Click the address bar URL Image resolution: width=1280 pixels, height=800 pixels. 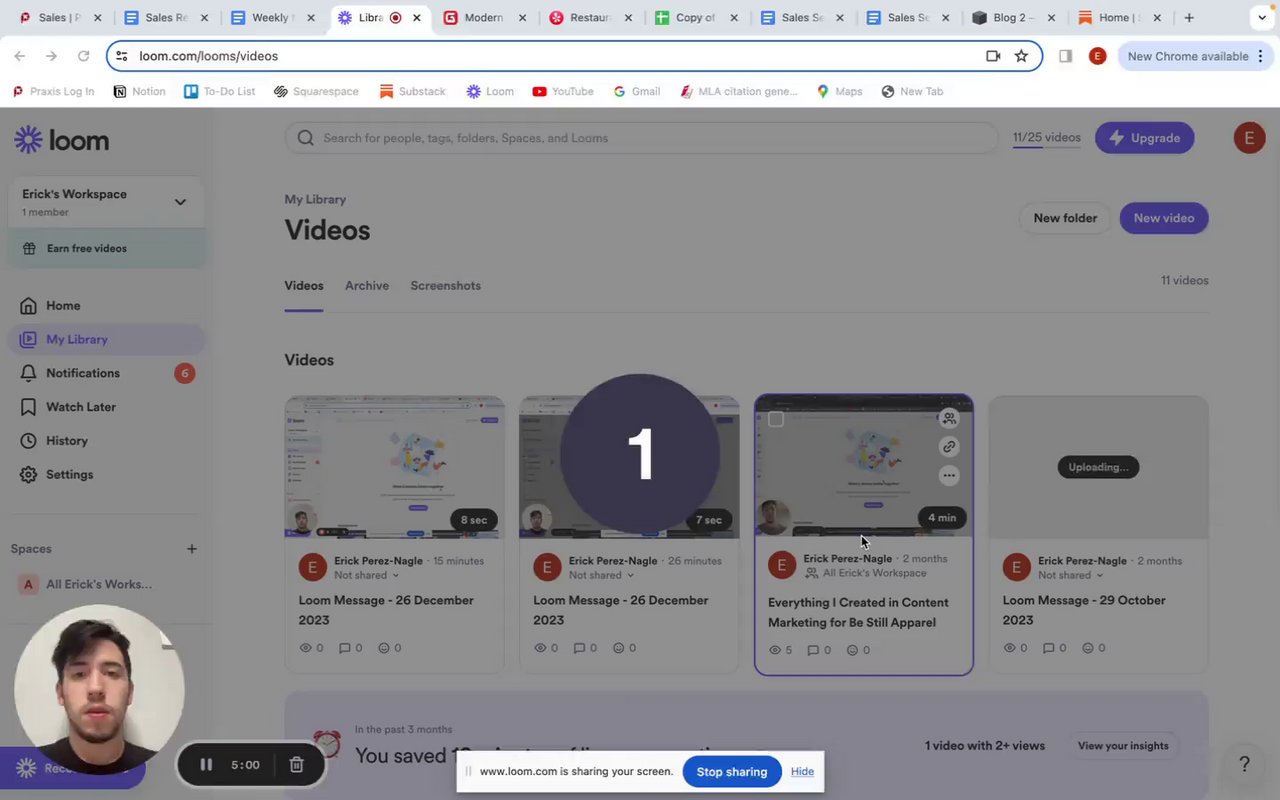pos(208,56)
